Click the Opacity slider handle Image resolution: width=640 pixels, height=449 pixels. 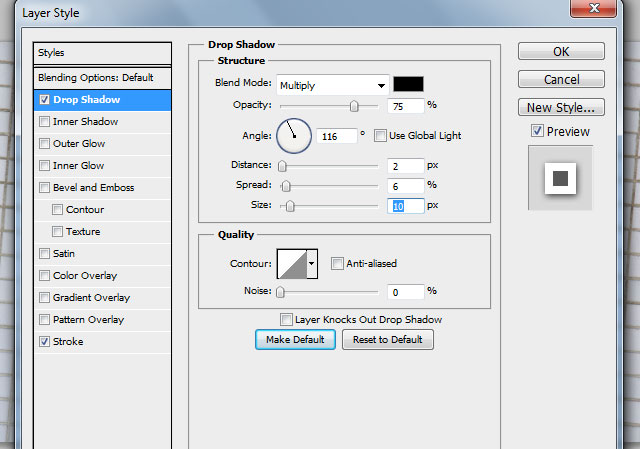point(354,106)
